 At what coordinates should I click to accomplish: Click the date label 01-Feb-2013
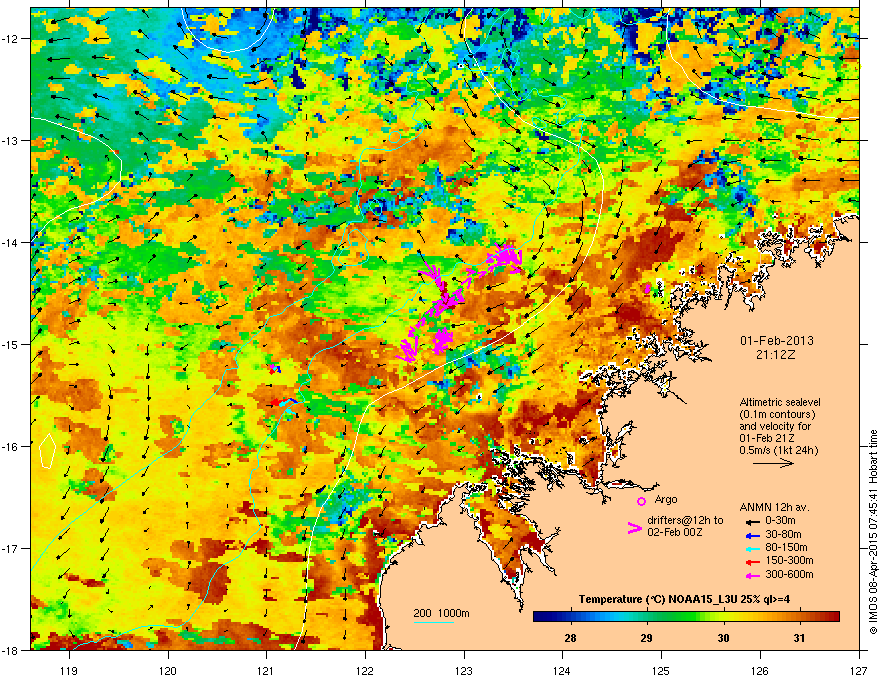click(777, 341)
